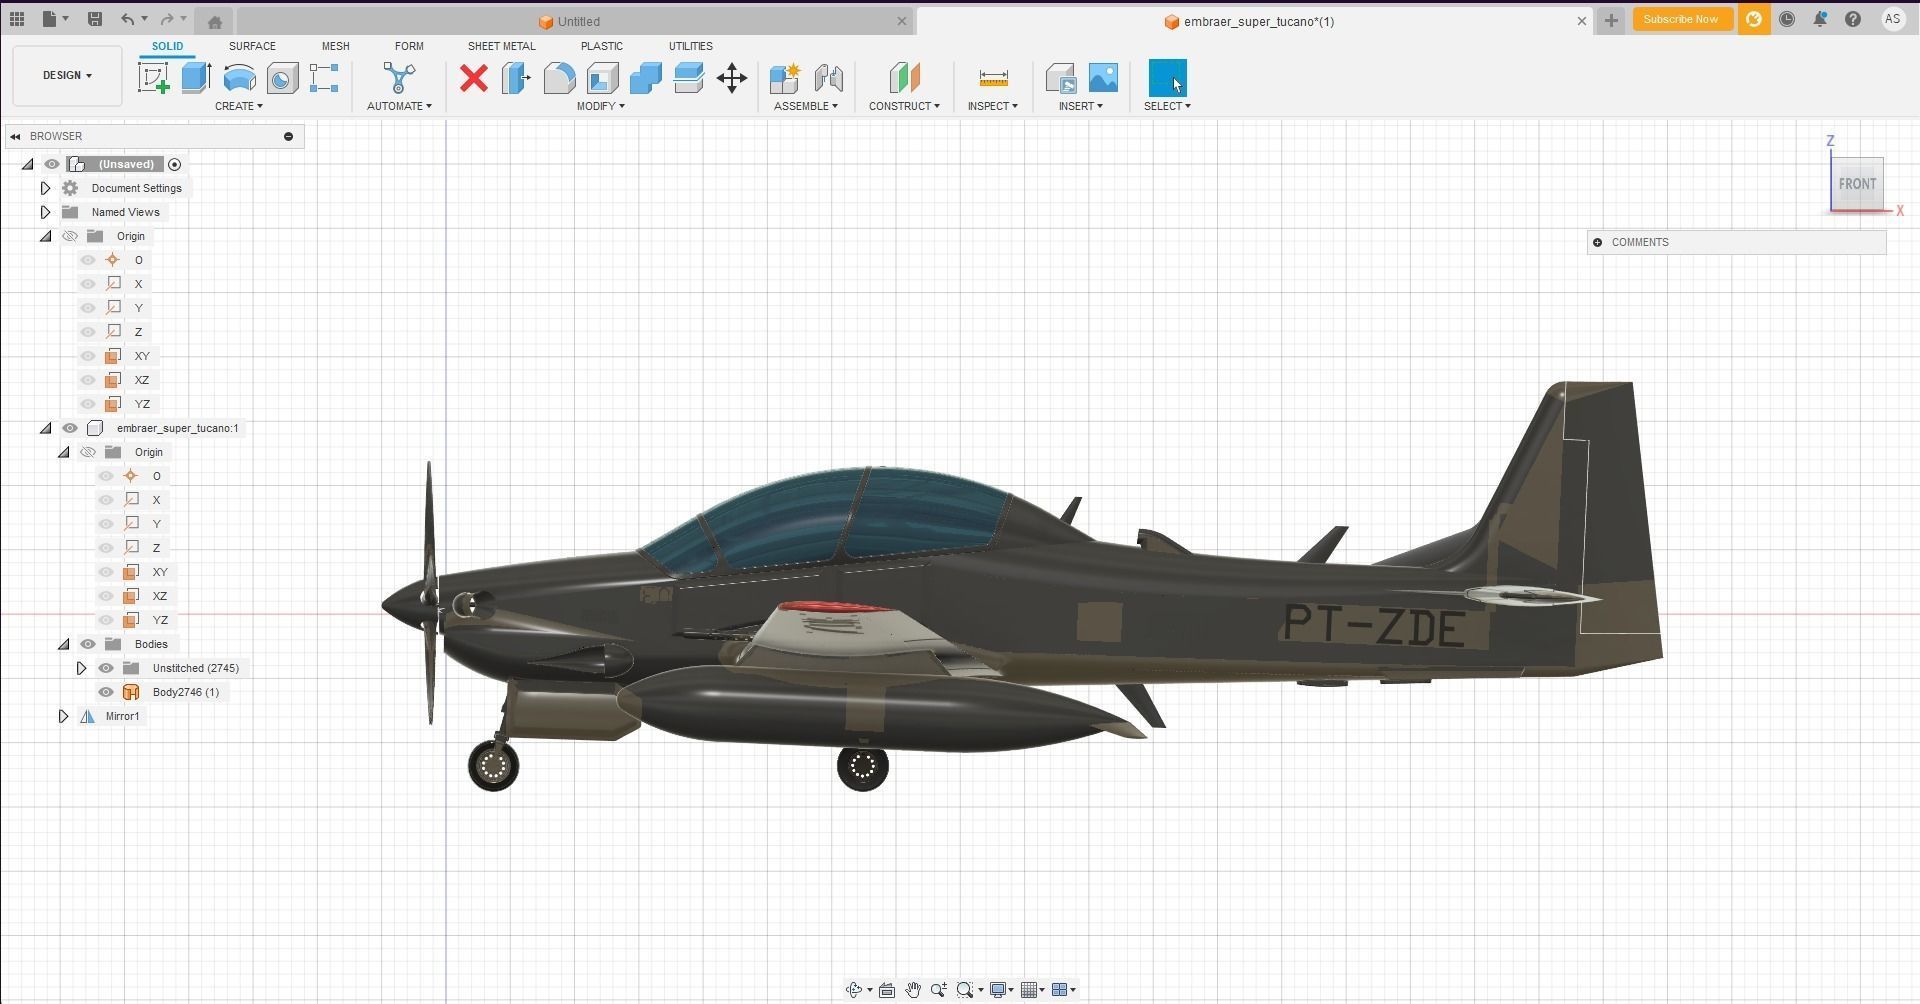Open a new design tab with plus
Screen dimensions: 1920x1004
click(1611, 20)
